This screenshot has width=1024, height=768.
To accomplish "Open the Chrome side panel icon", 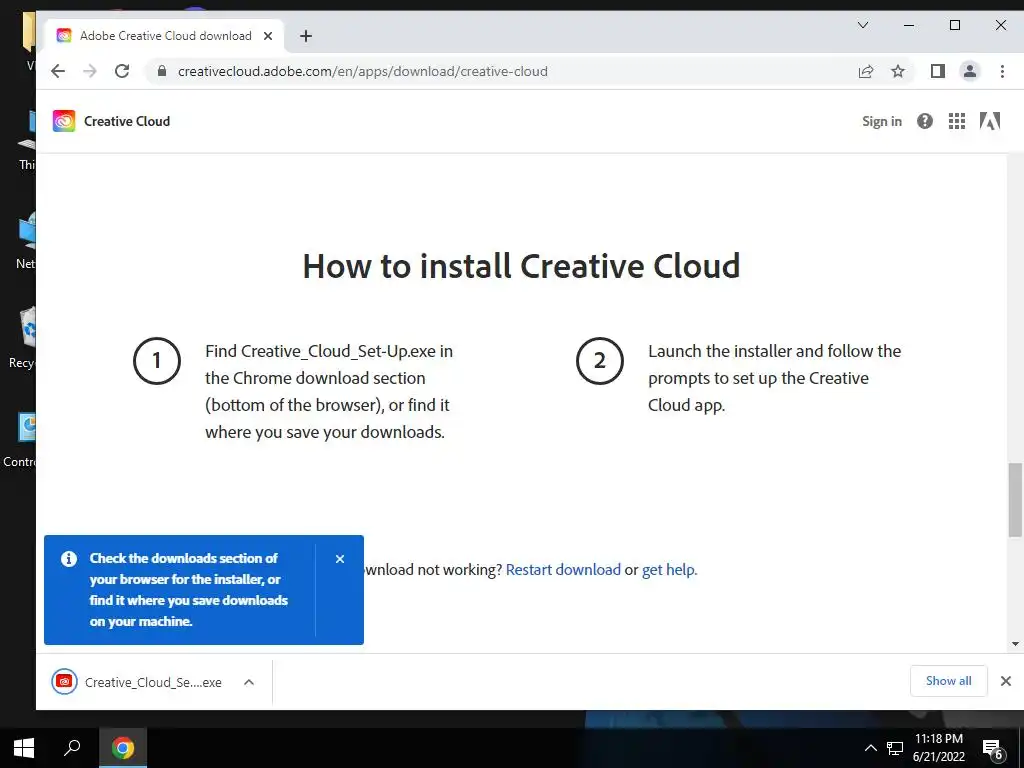I will [x=938, y=71].
